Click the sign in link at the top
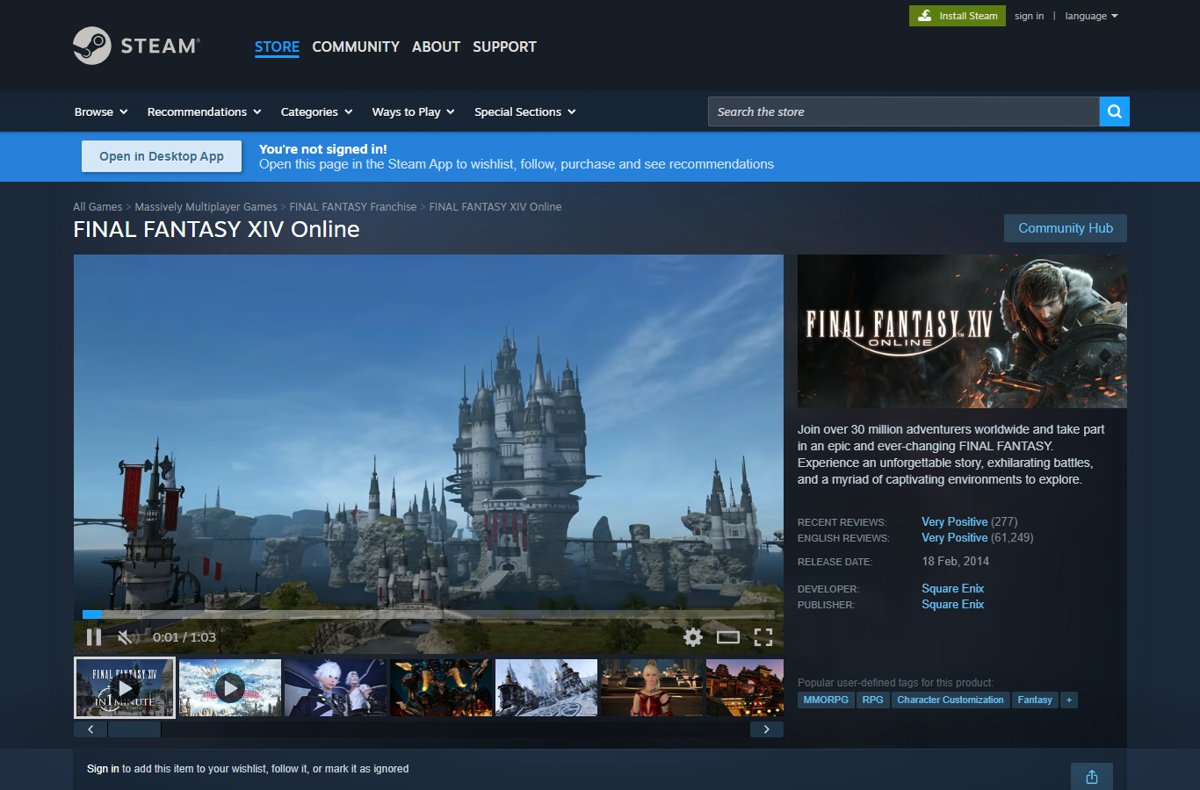This screenshot has width=1200, height=790. pyautogui.click(x=1029, y=16)
